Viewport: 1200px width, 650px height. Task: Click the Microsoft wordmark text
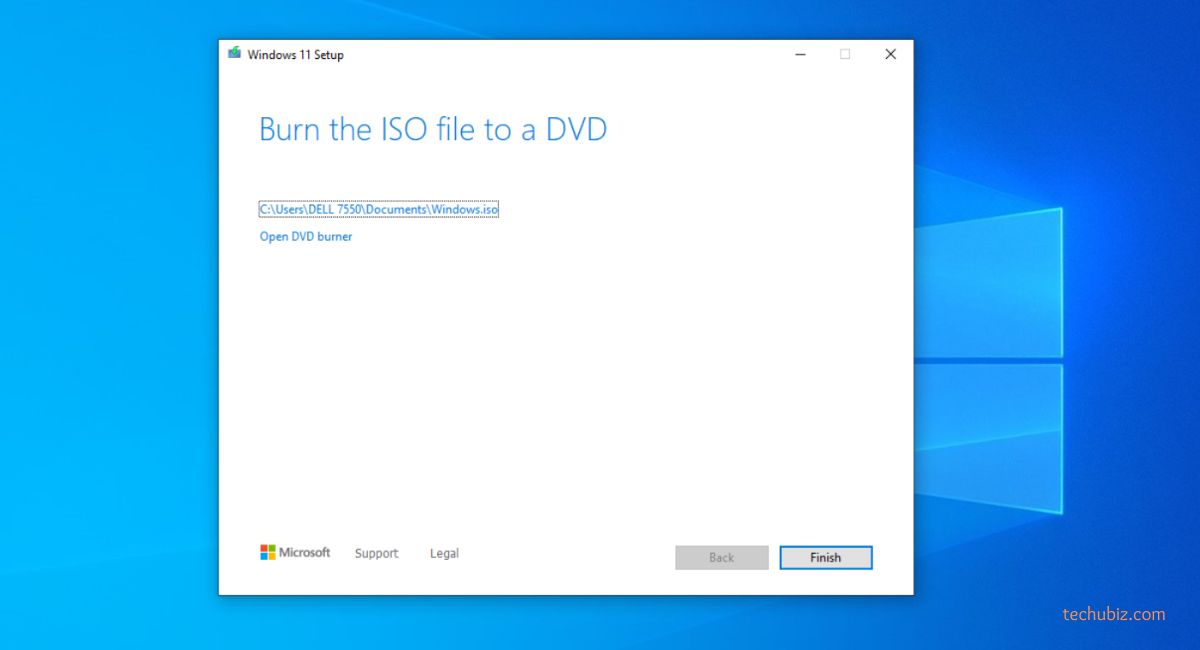[x=304, y=552]
